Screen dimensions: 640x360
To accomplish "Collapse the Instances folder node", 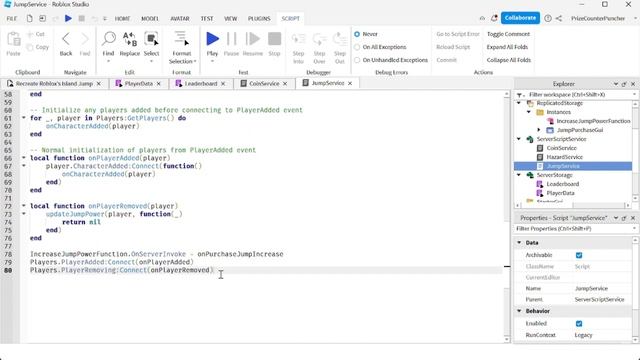I will (x=529, y=112).
